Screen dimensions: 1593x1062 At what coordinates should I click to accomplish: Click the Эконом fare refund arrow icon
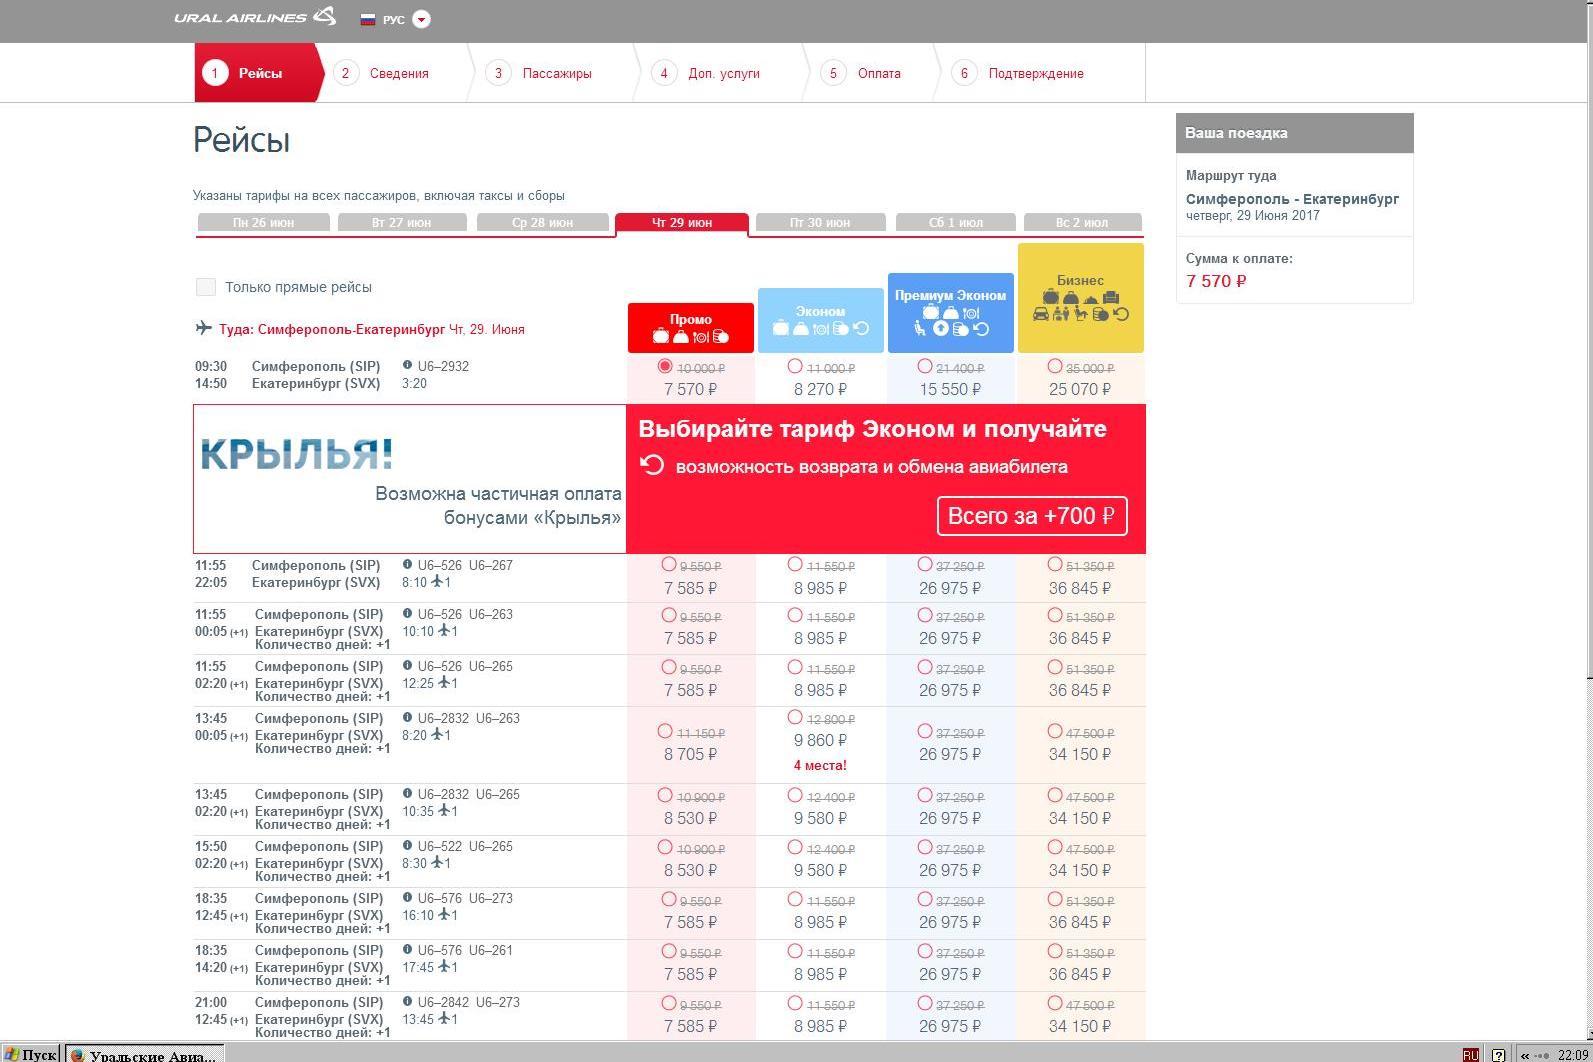(861, 328)
